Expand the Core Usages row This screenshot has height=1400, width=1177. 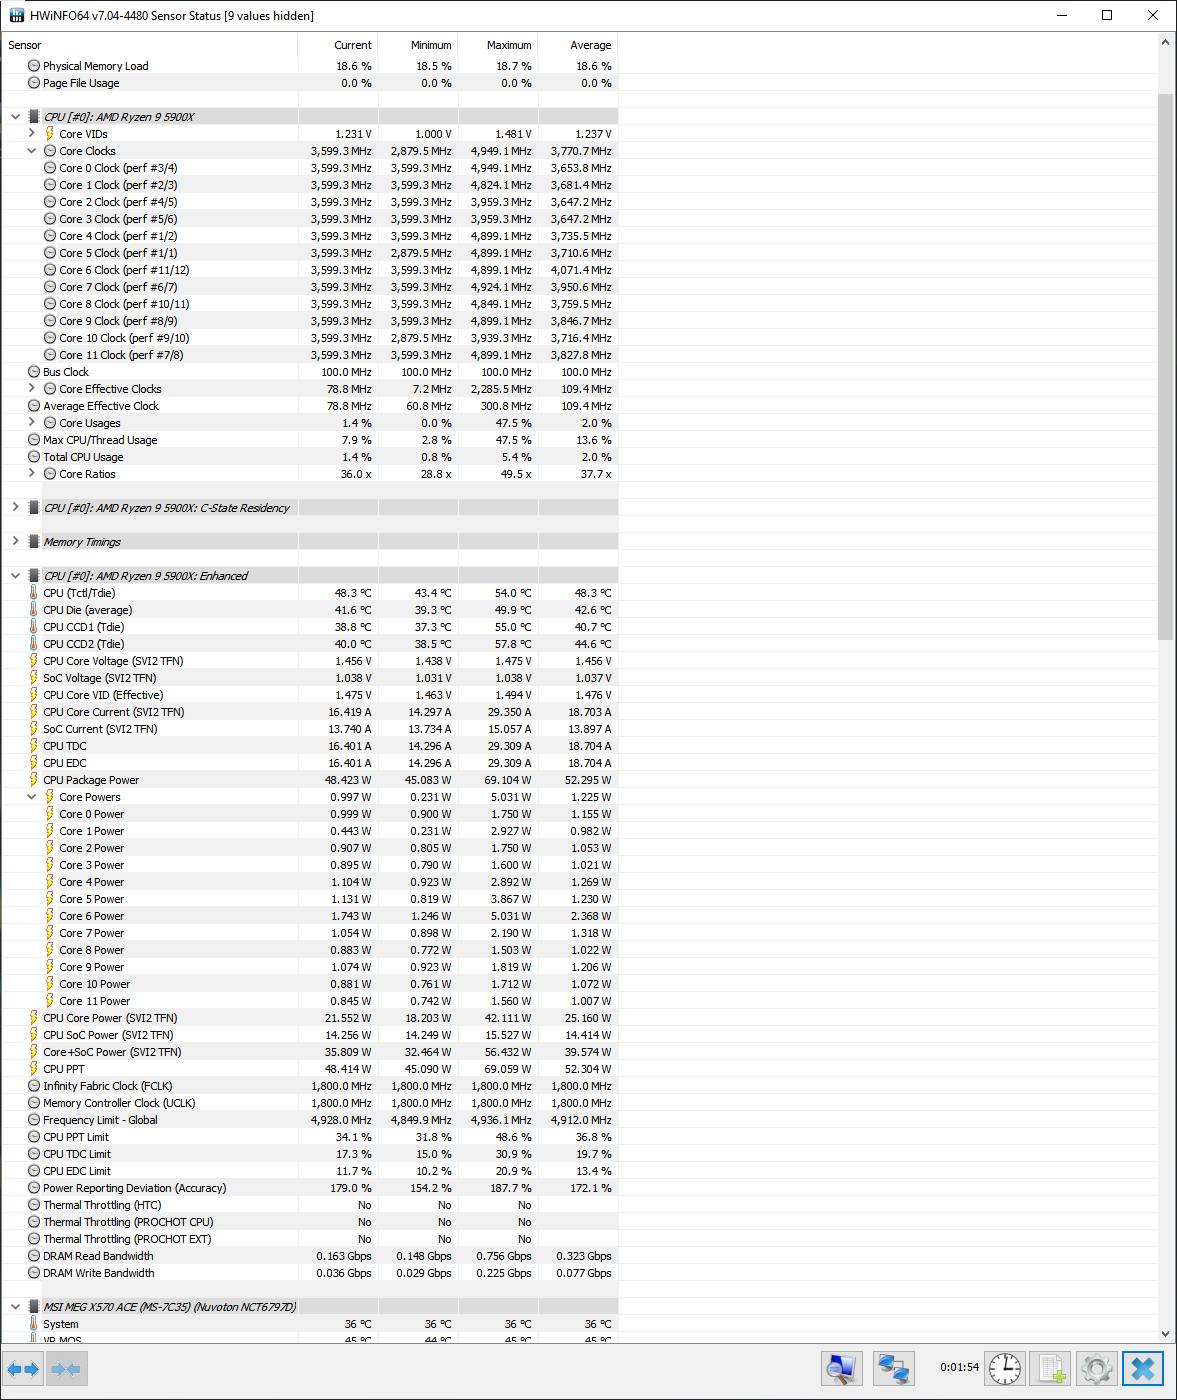(x=31, y=423)
